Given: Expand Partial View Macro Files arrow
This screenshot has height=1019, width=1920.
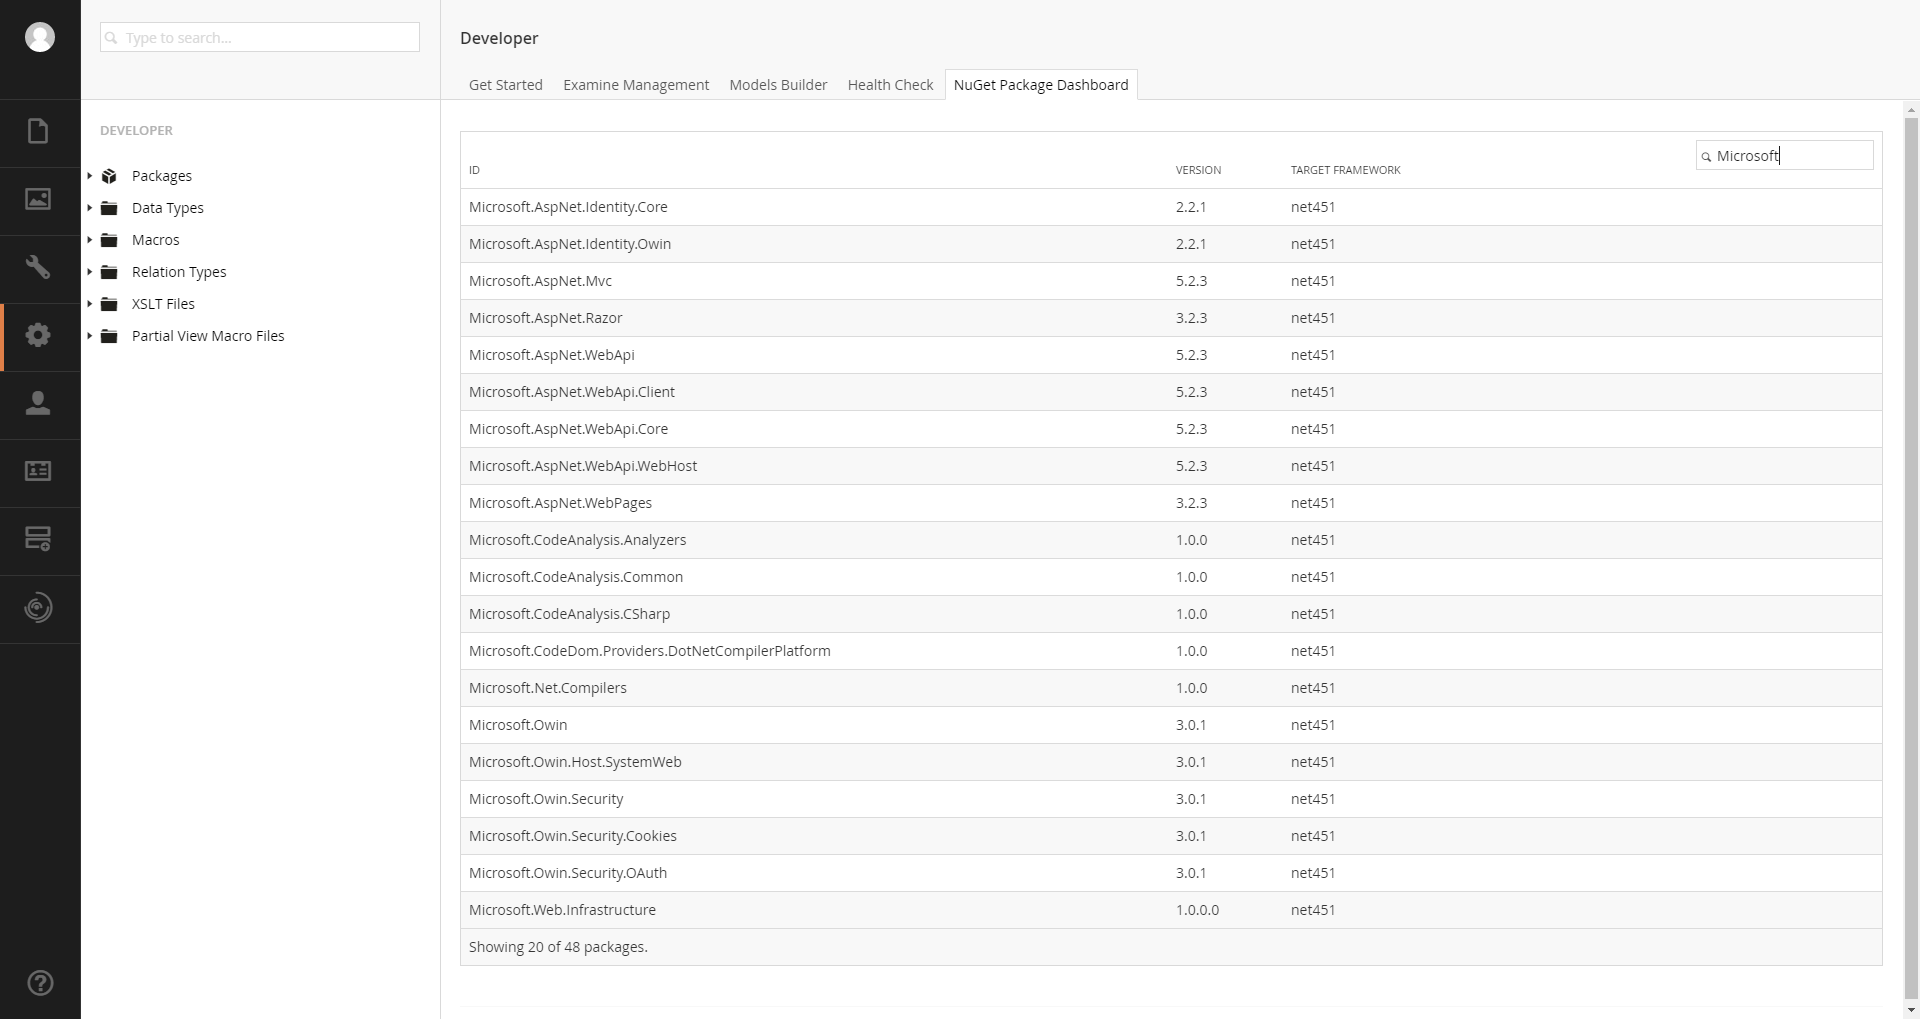Looking at the screenshot, I should [x=90, y=336].
